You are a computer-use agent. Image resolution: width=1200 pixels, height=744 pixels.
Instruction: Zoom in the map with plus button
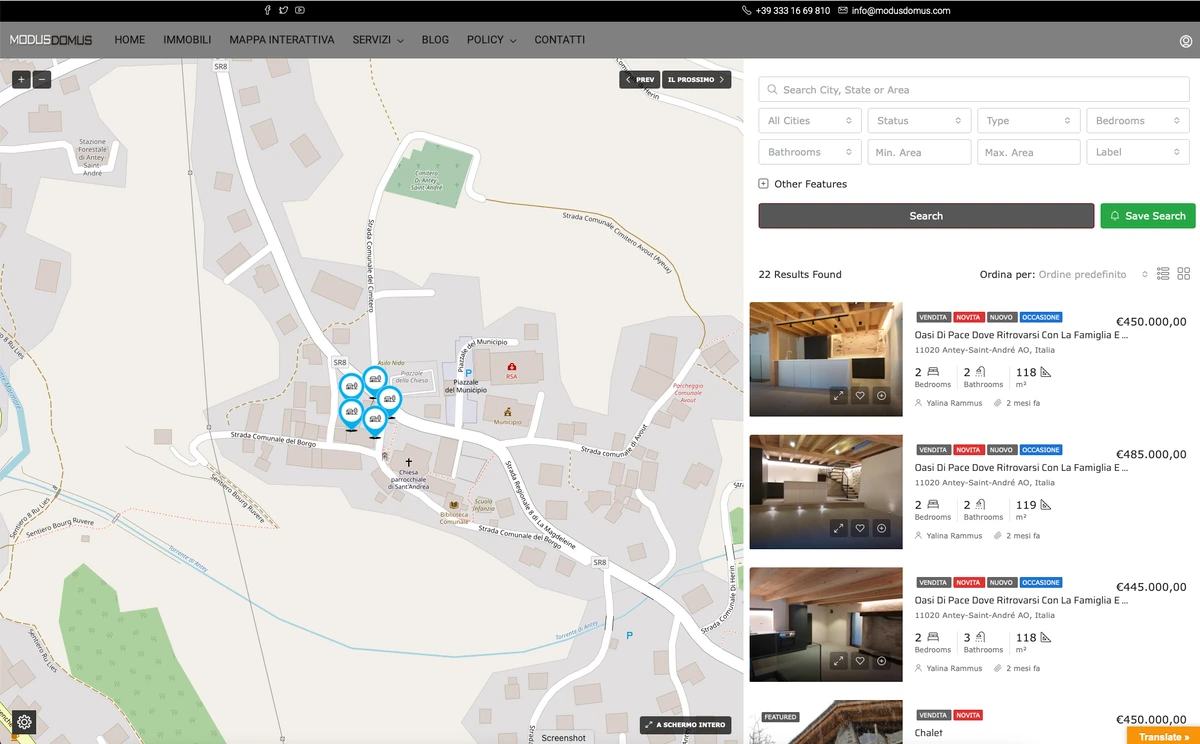tap(21, 80)
